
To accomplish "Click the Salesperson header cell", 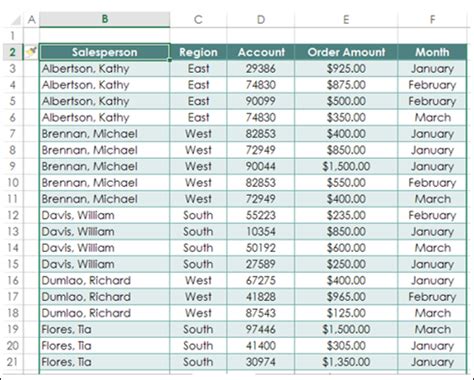I will click(104, 52).
